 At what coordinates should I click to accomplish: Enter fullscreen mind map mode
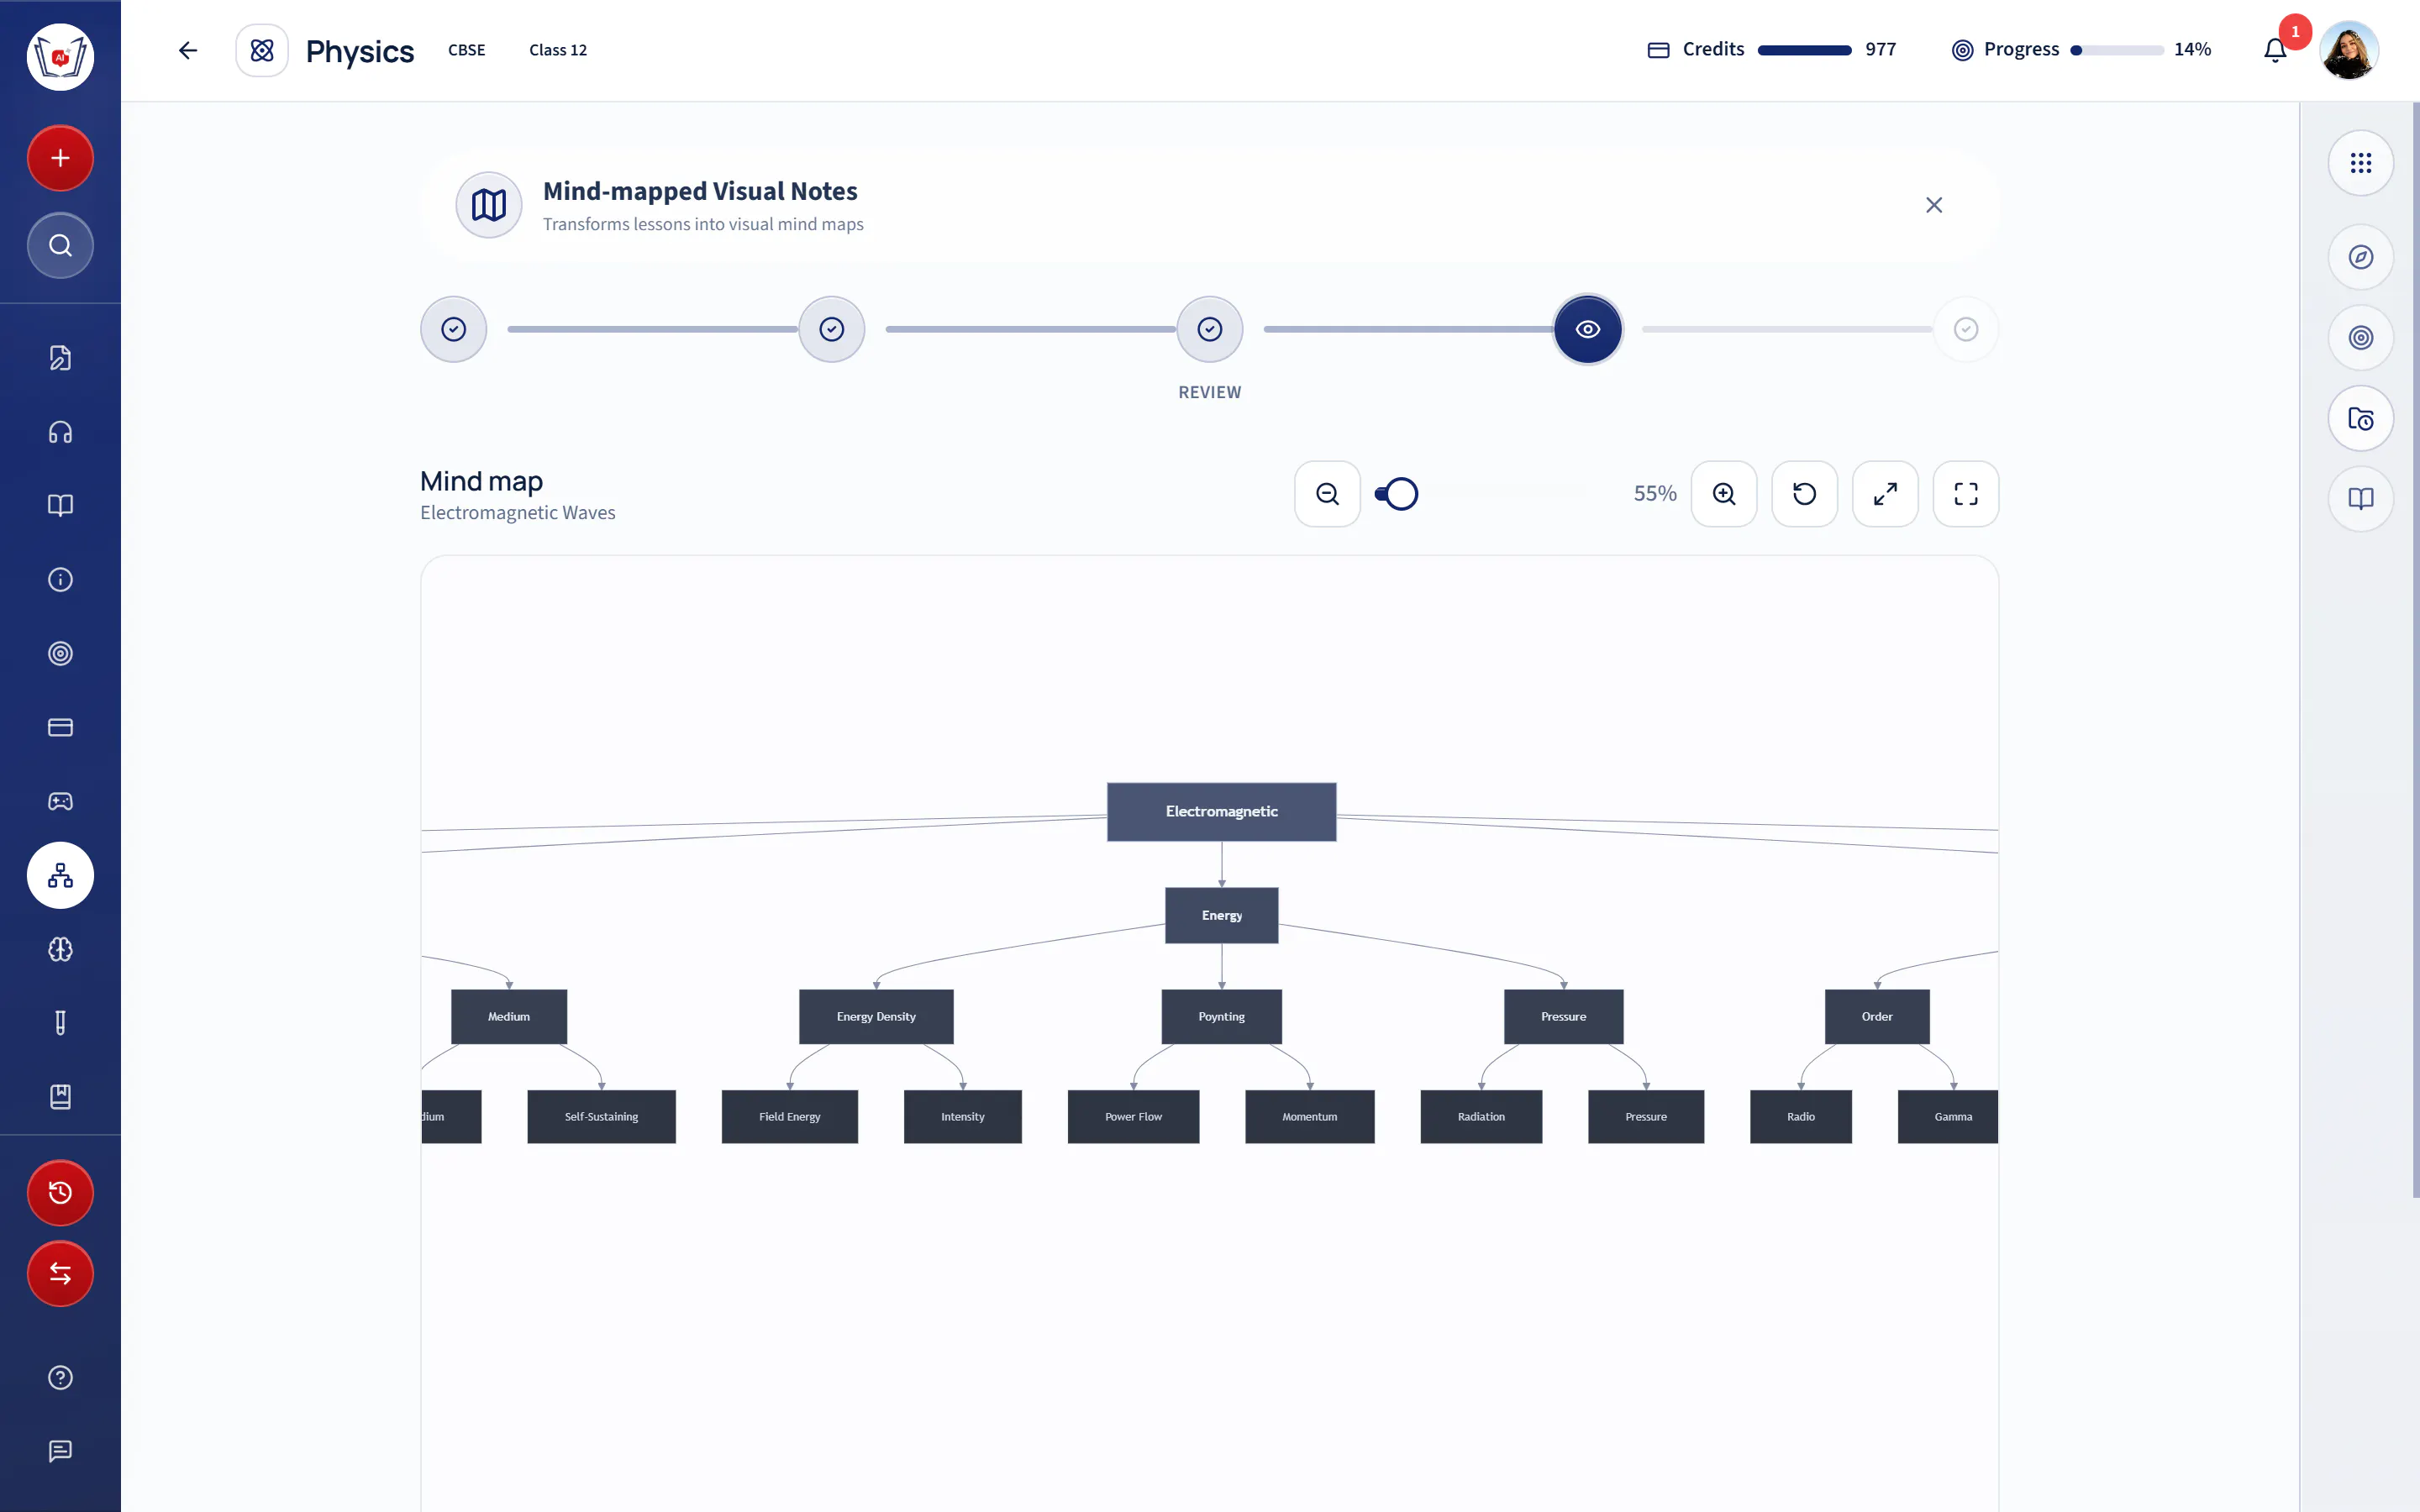click(x=1966, y=494)
